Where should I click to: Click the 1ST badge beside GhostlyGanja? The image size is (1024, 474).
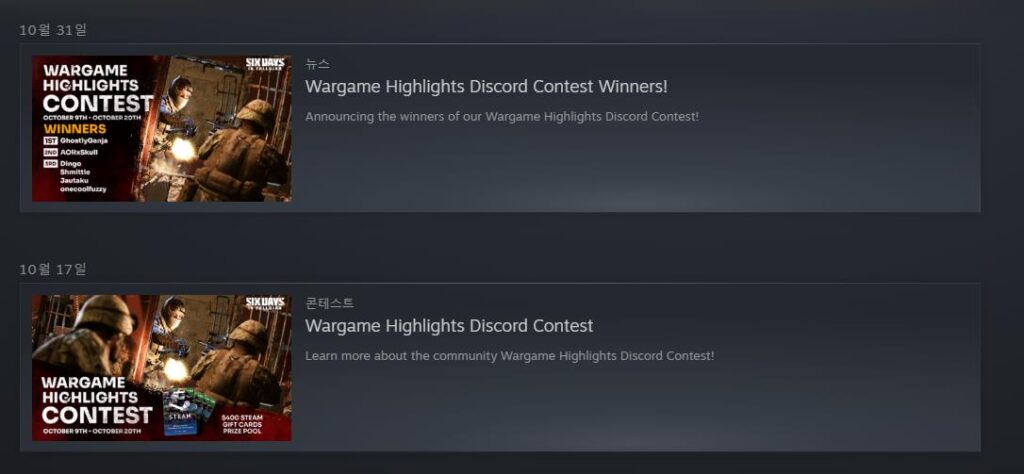point(50,140)
